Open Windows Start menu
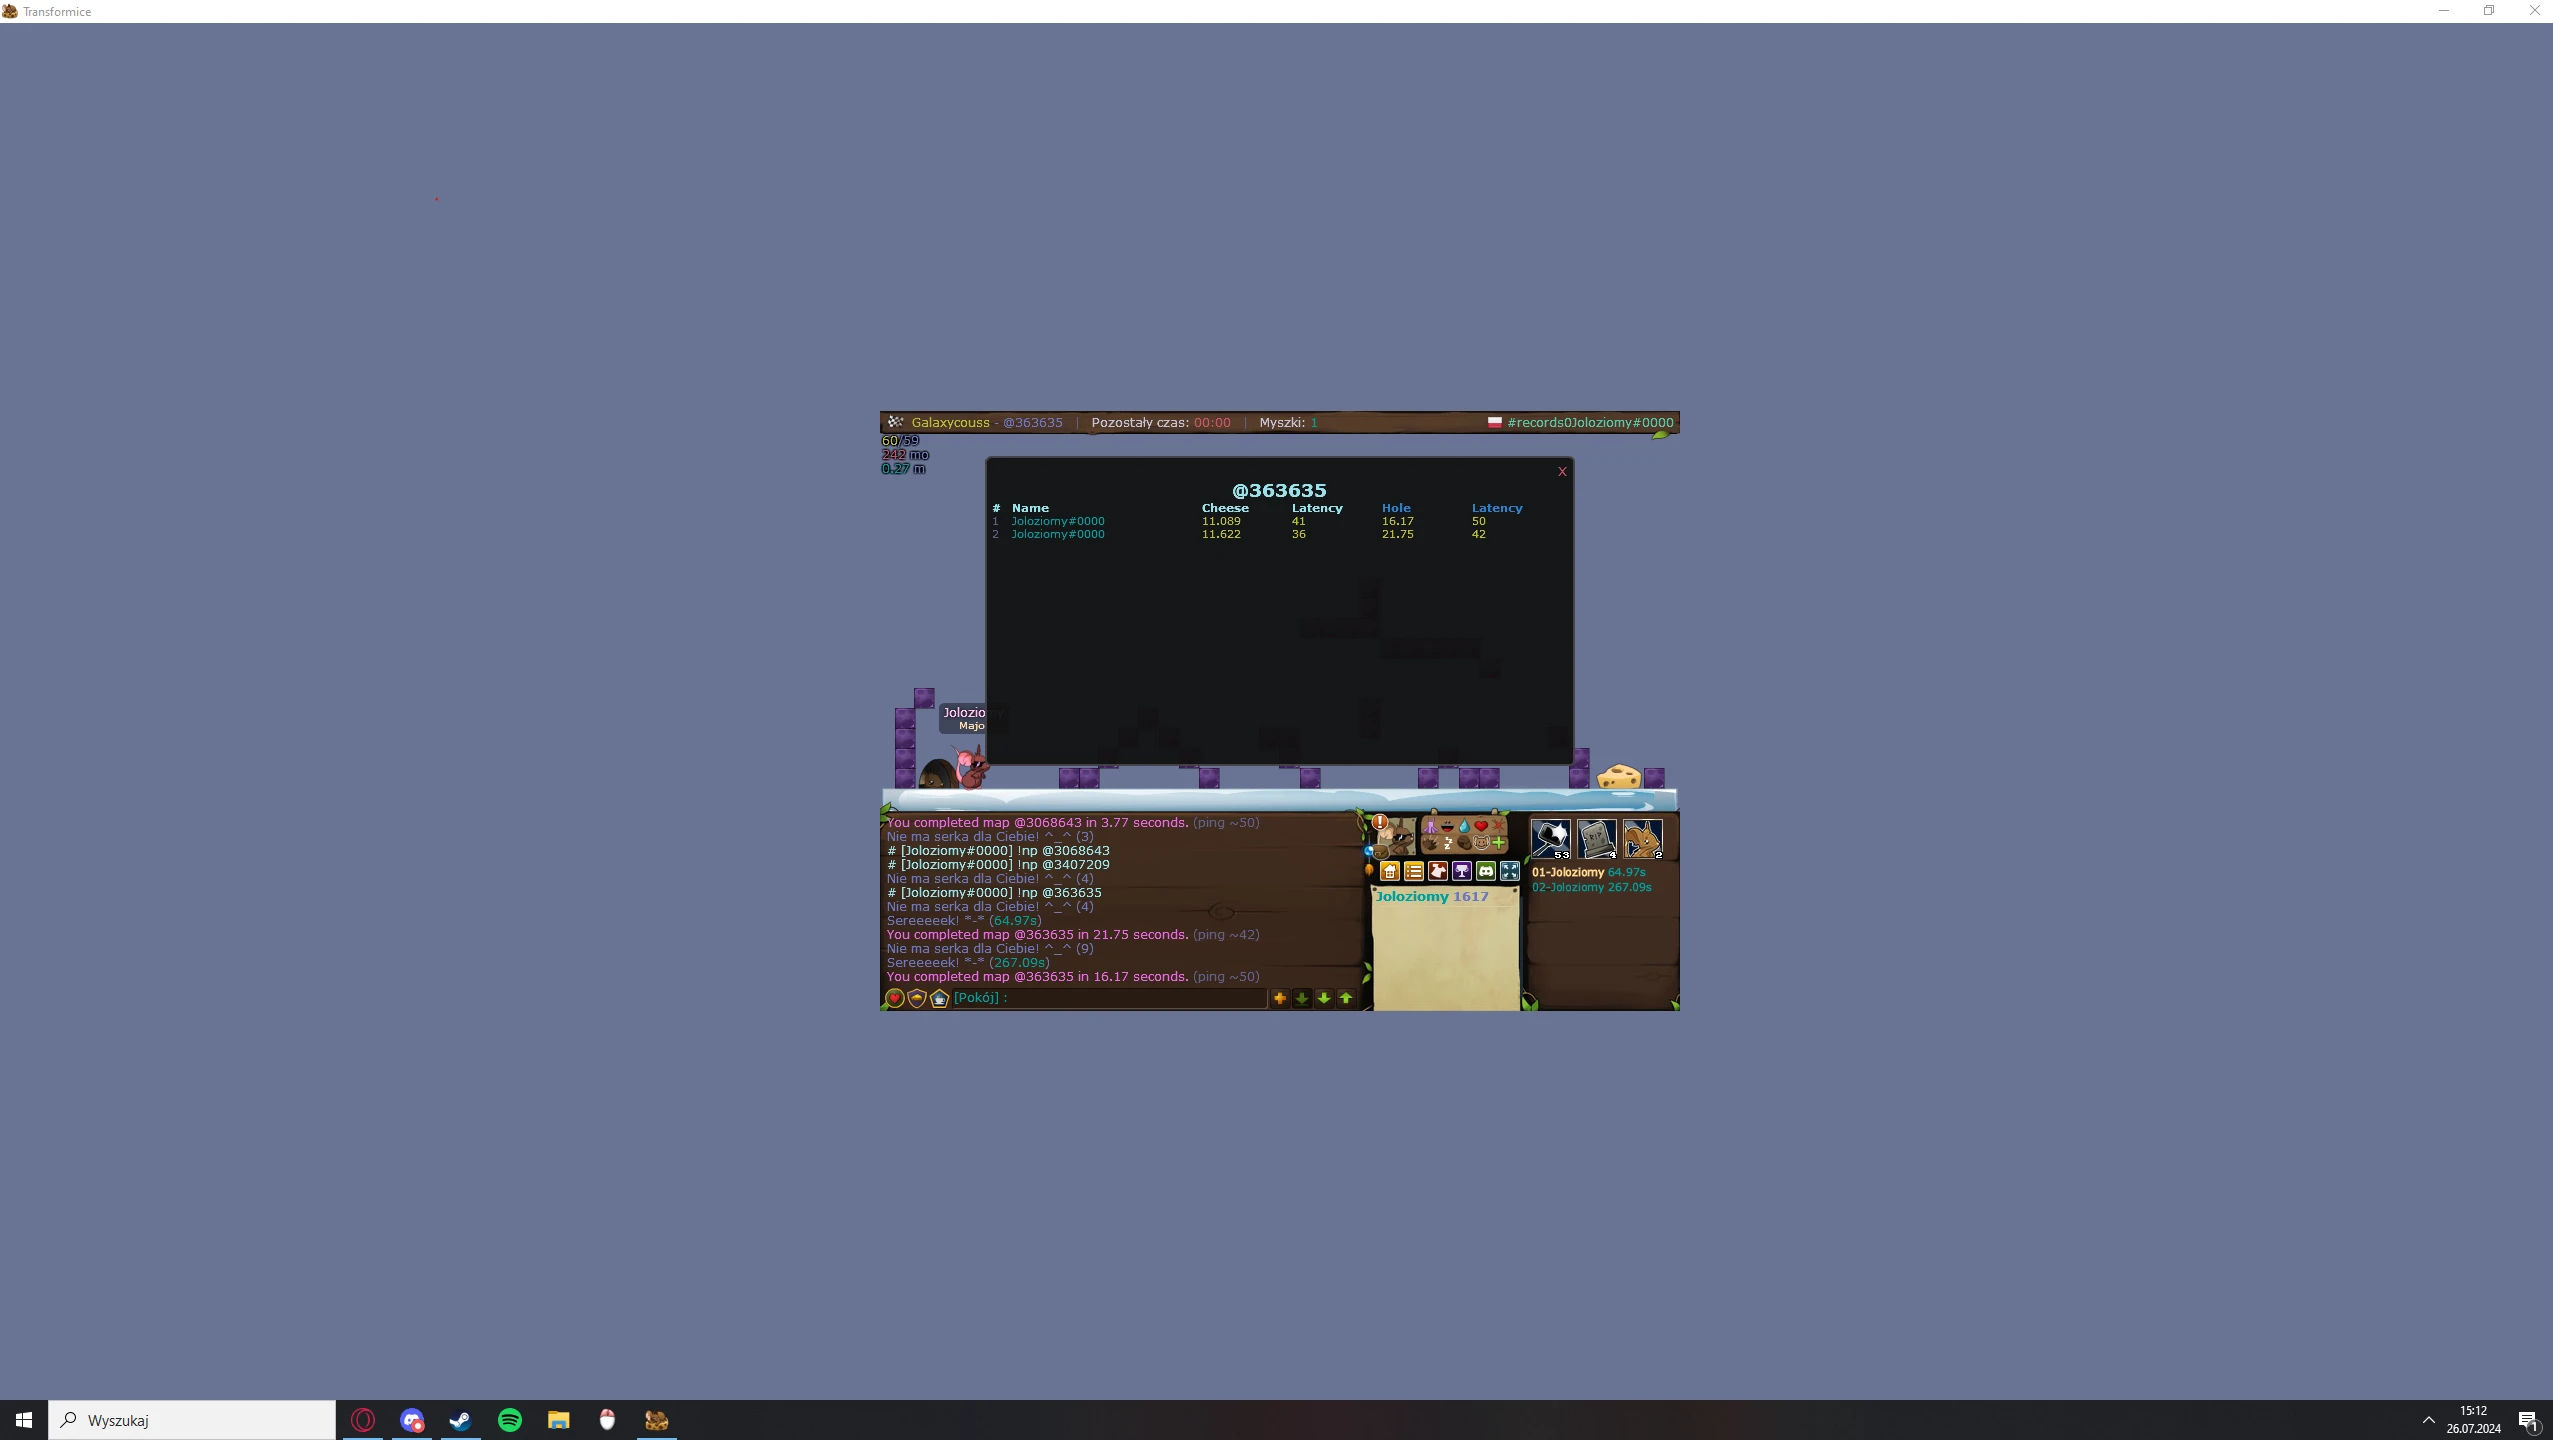Image resolution: width=2553 pixels, height=1440 pixels. 24,1420
